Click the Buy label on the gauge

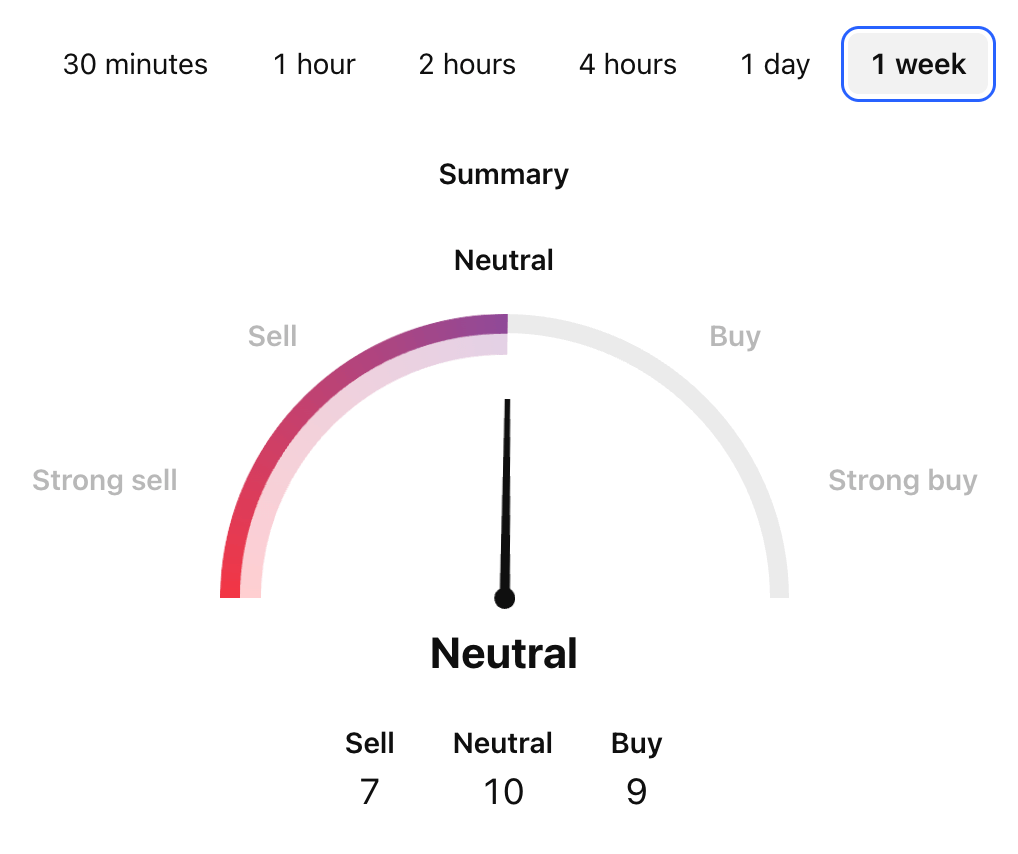pyautogui.click(x=734, y=336)
